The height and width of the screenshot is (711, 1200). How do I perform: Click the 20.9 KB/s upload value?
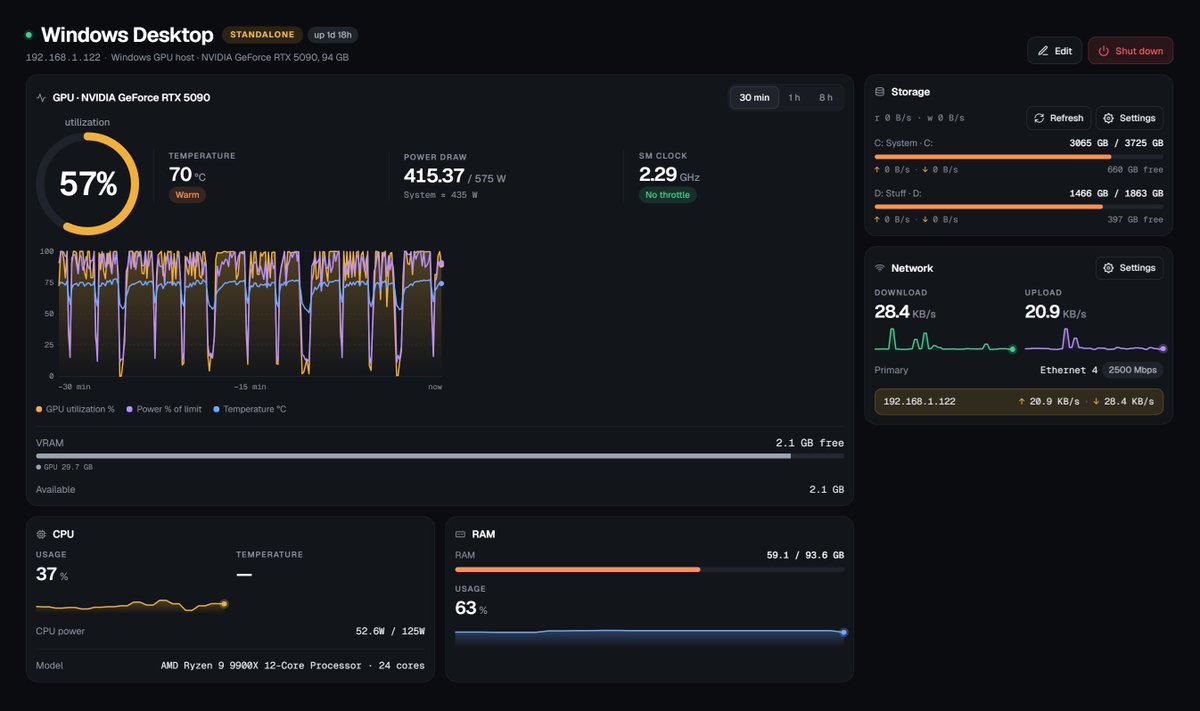click(x=1055, y=312)
